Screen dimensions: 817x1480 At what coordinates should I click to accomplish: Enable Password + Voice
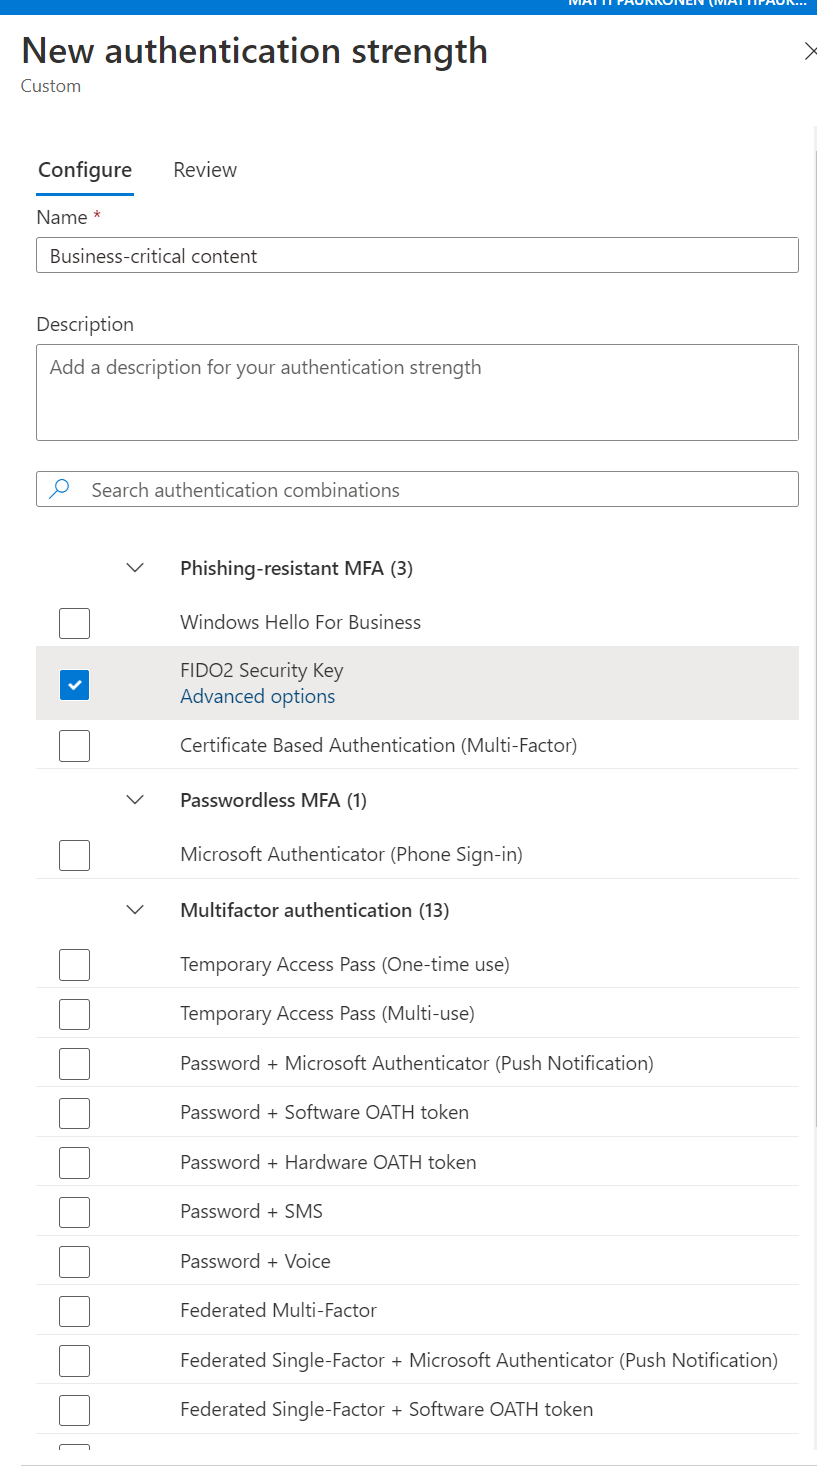tap(74, 1261)
